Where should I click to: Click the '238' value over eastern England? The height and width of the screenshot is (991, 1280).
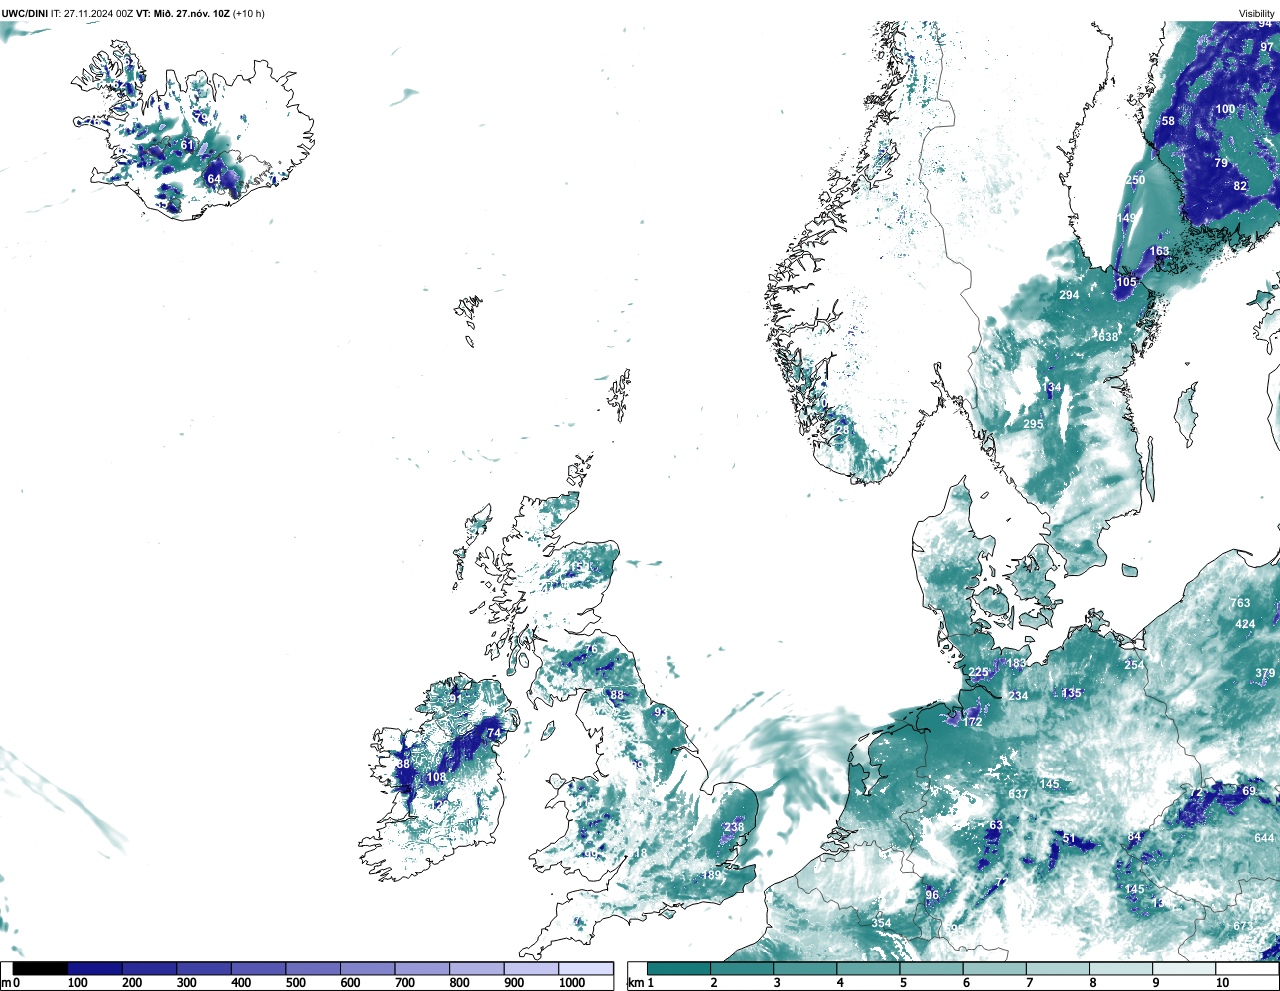coord(734,827)
